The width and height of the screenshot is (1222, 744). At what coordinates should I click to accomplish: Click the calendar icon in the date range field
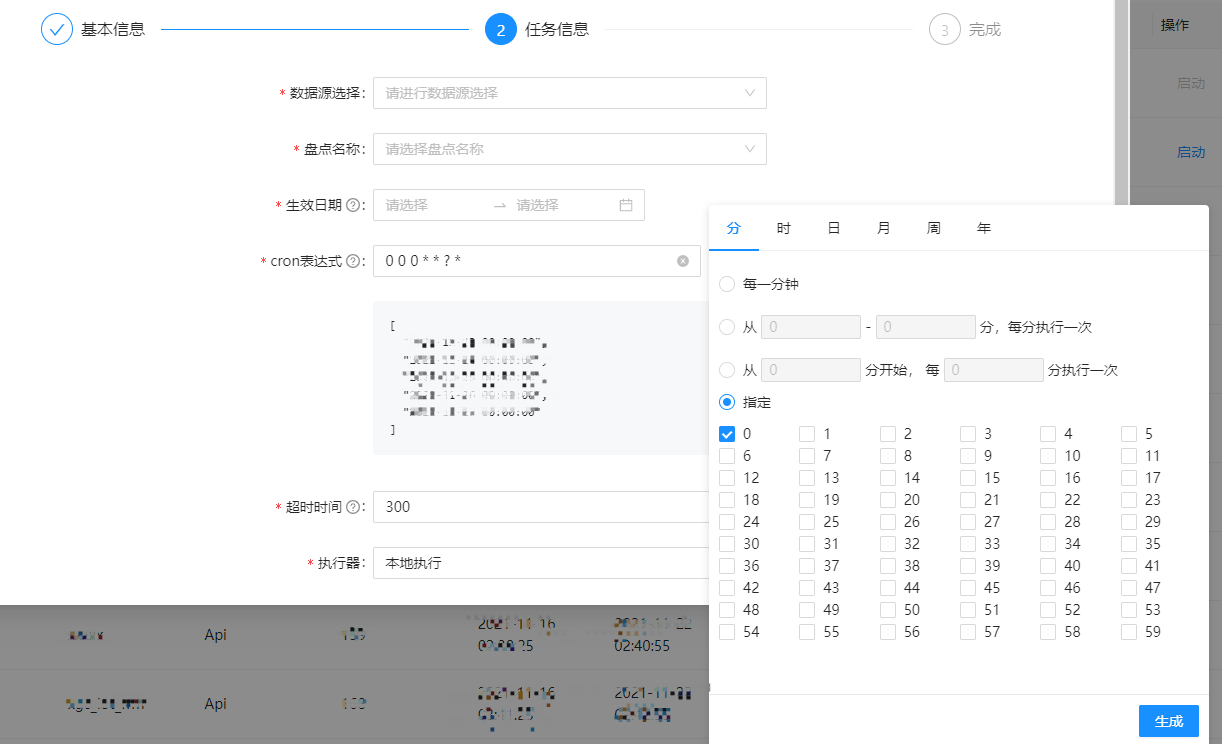pyautogui.click(x=627, y=205)
